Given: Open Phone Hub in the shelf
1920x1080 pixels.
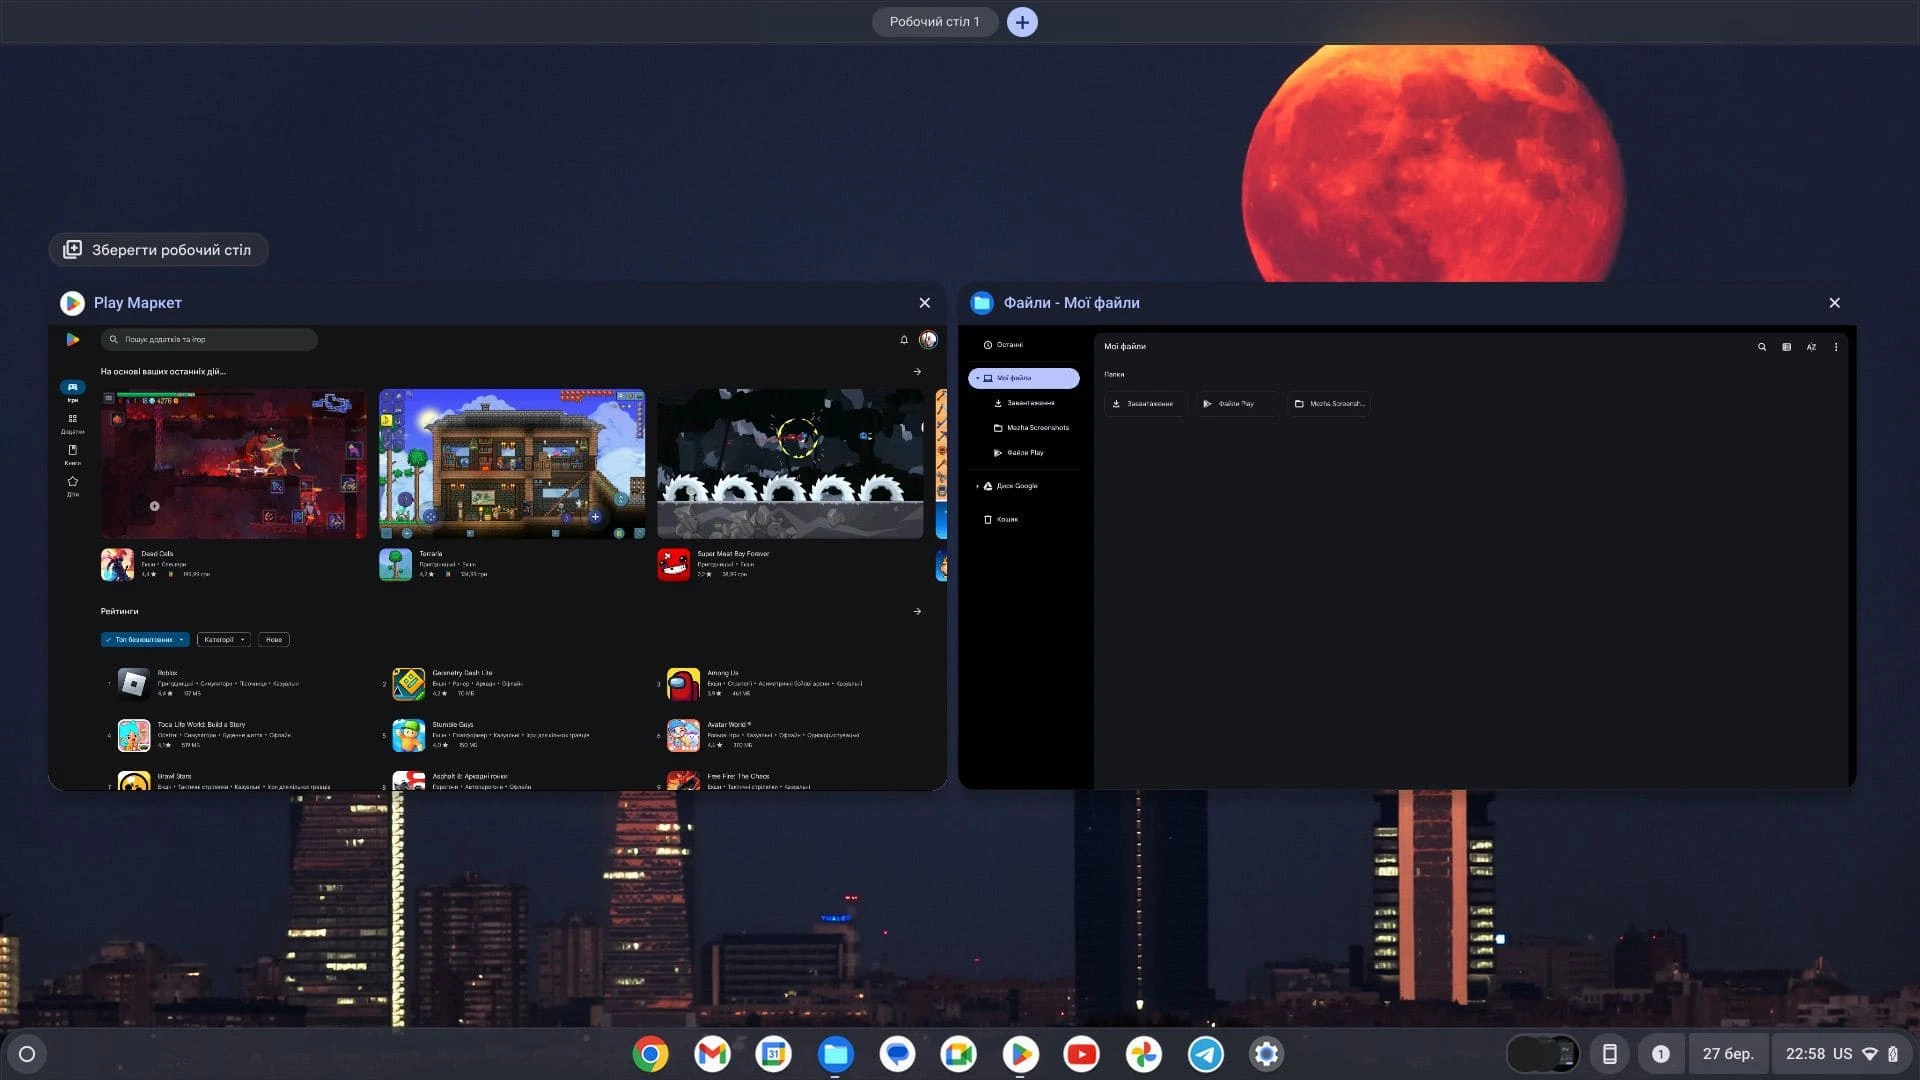Looking at the screenshot, I should (1609, 1054).
